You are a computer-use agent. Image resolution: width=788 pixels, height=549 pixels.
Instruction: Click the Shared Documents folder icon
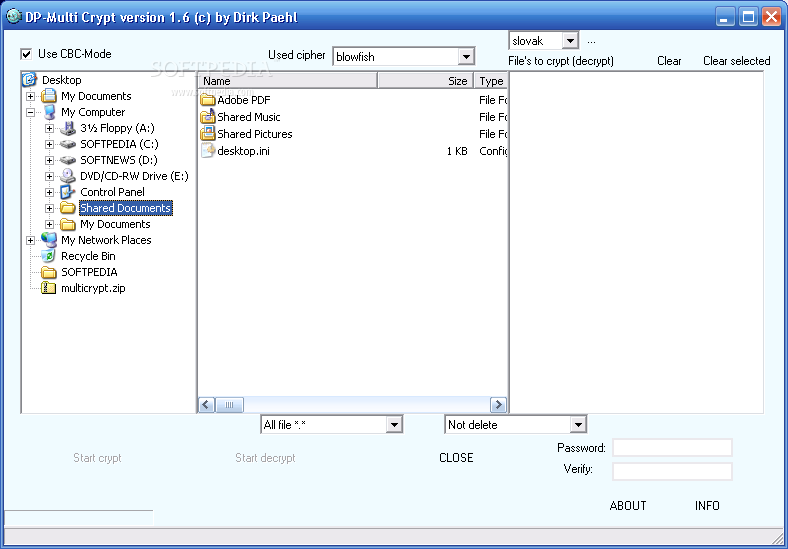click(x=68, y=208)
